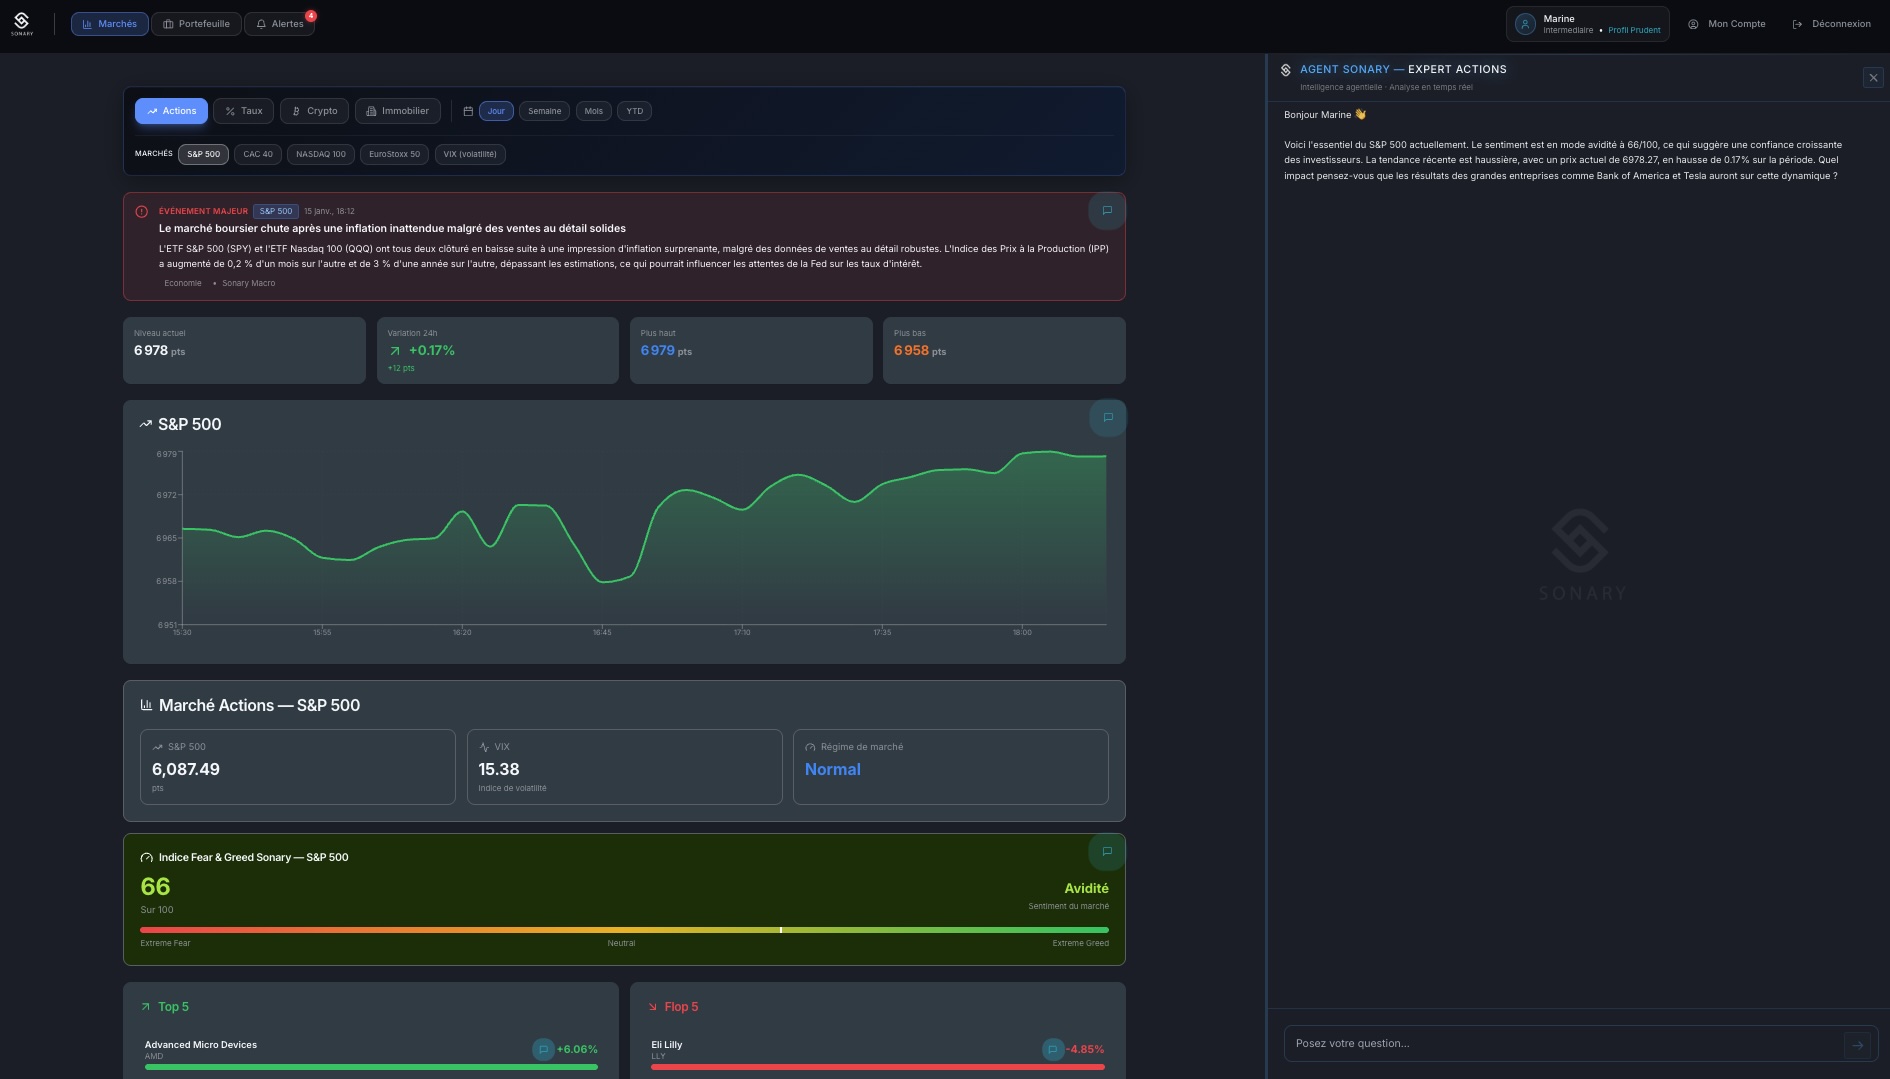The width and height of the screenshot is (1890, 1079).
Task: Ask agent about the major event
Action: pos(1107,211)
